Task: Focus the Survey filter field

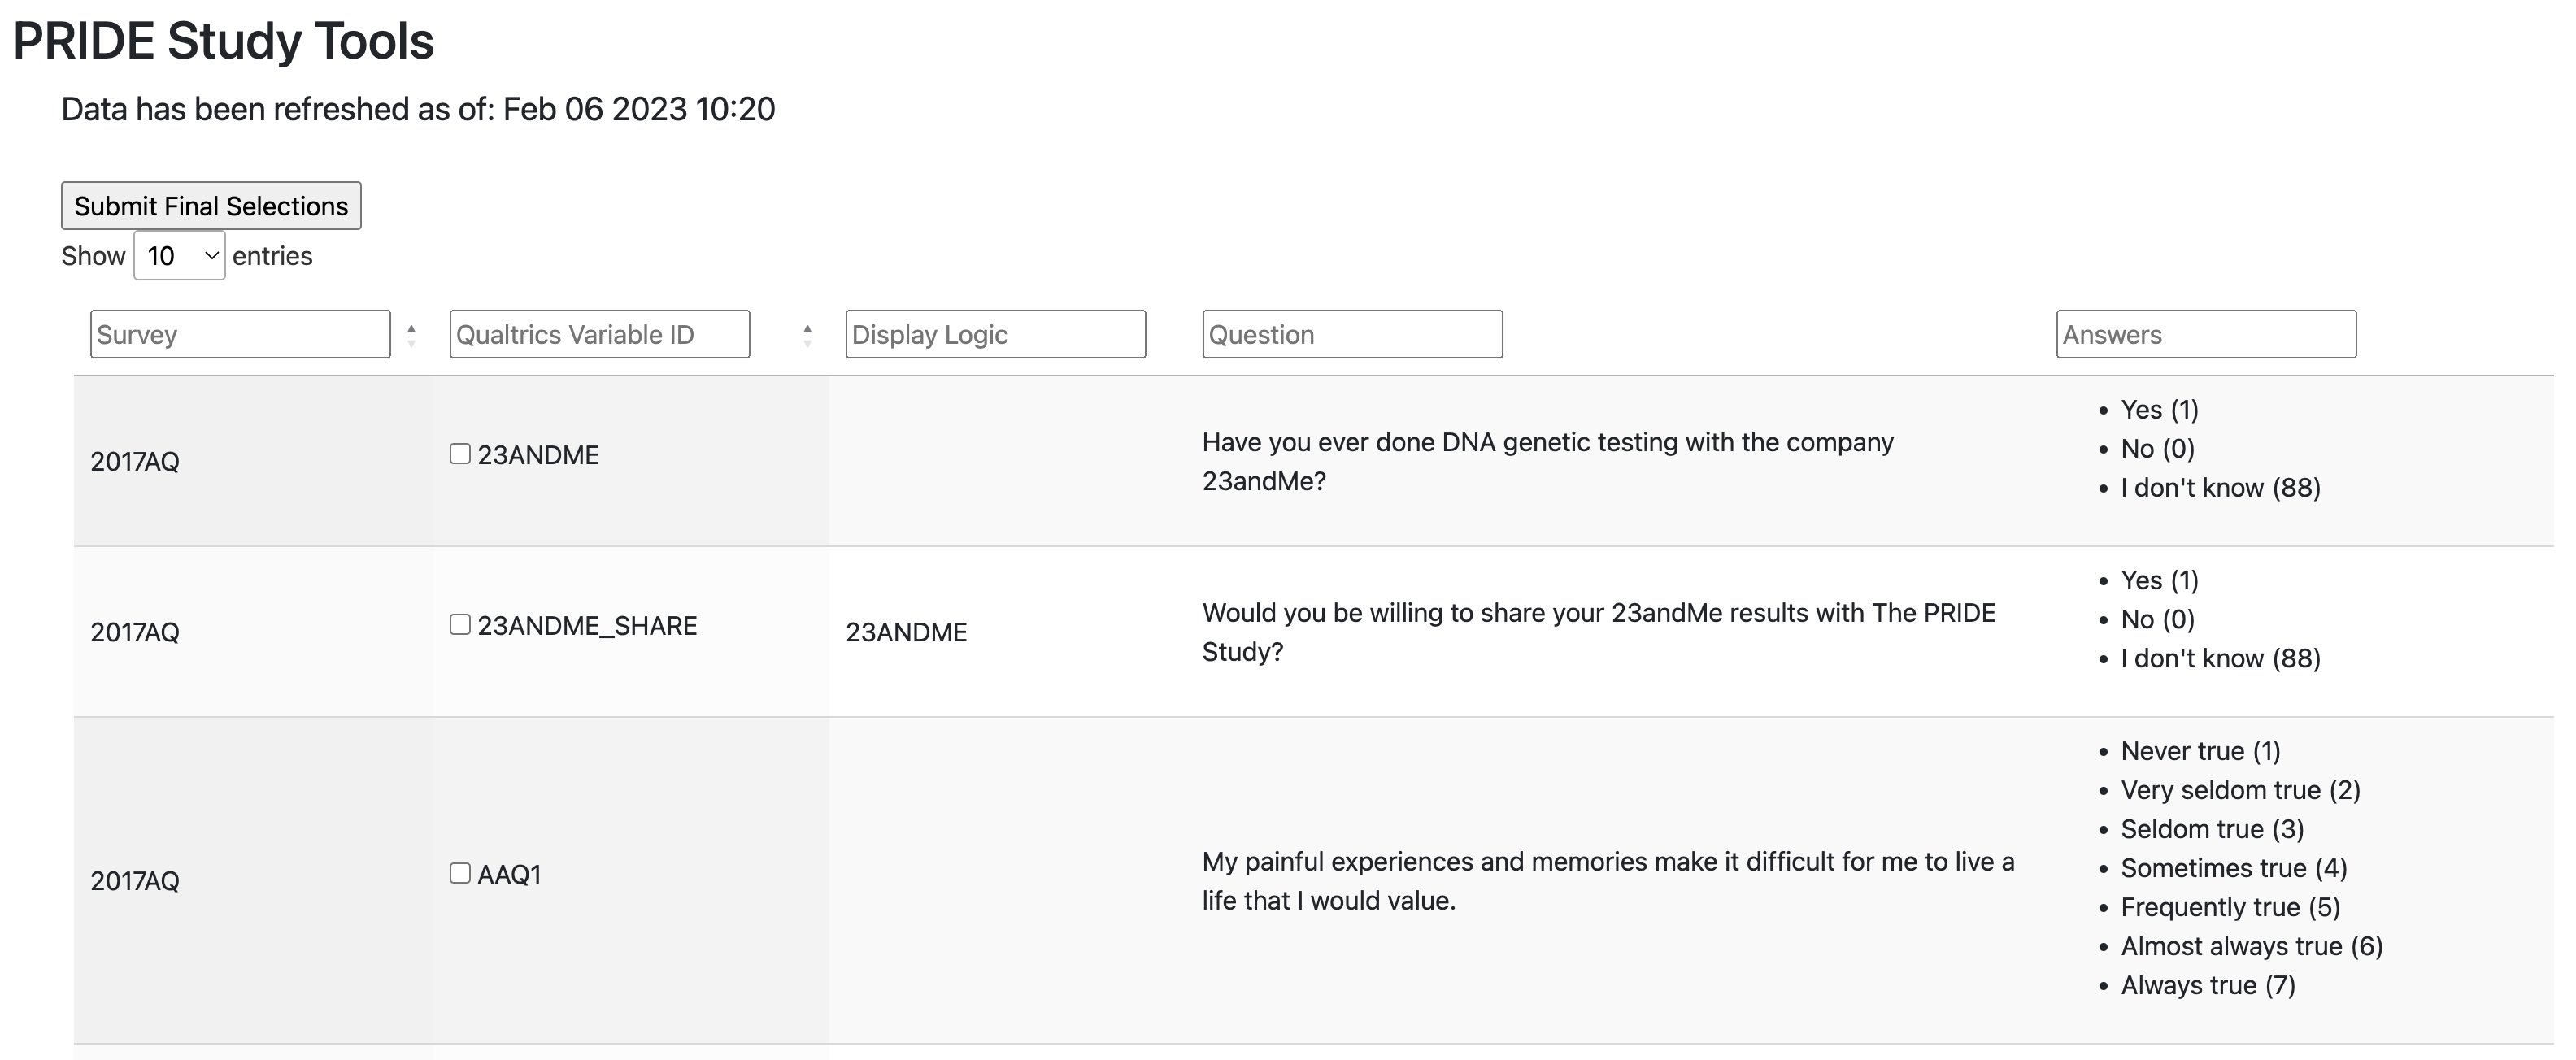Action: point(240,334)
